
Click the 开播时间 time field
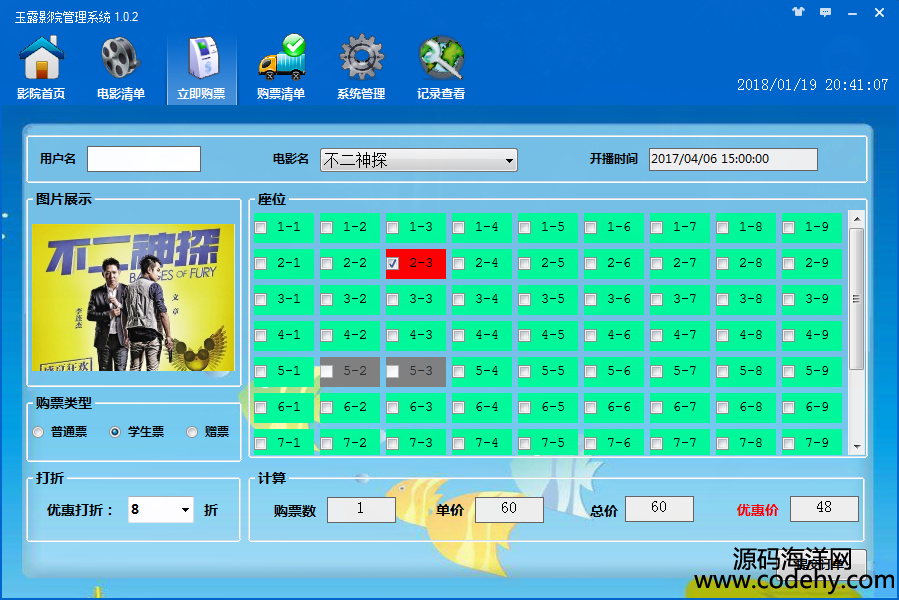733,159
